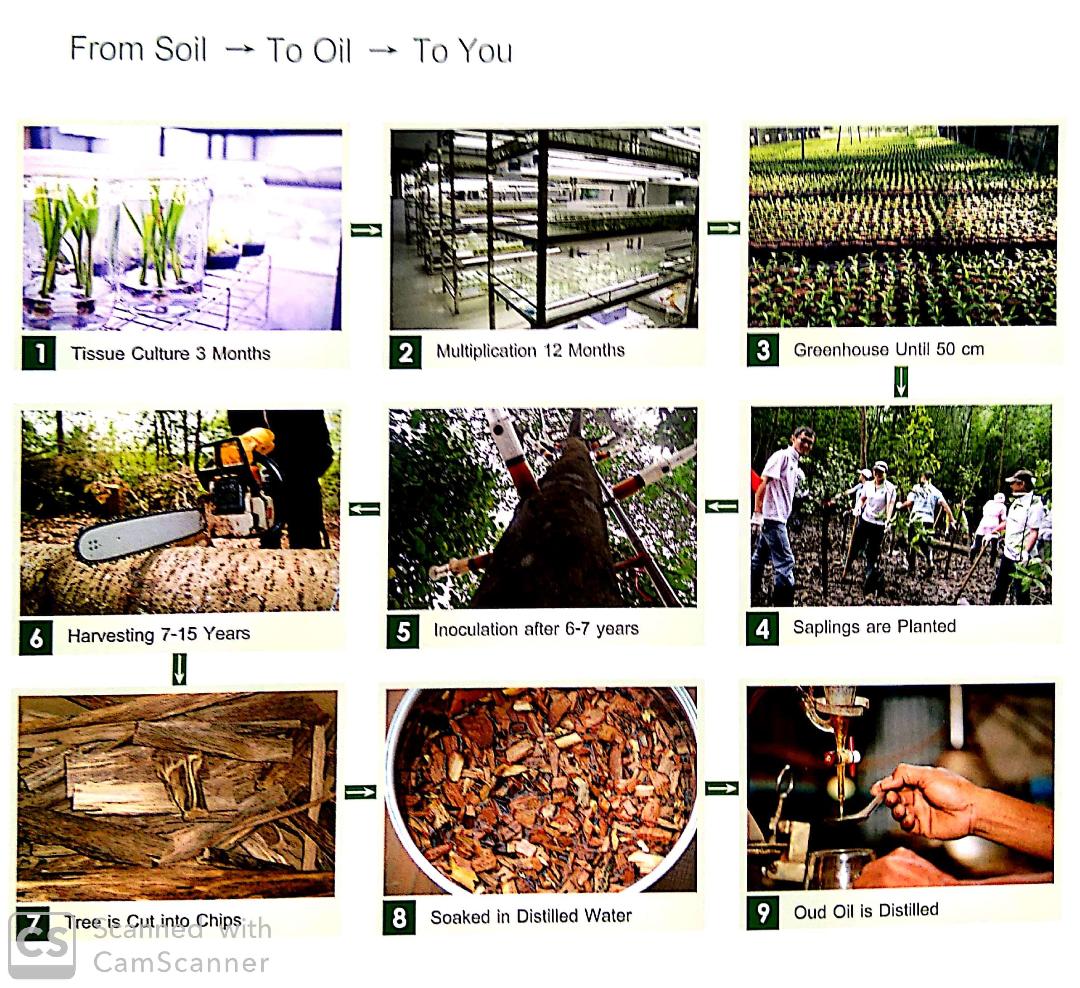This screenshot has width=1080, height=988.
Task: Click the number 2 badge beside Multiplication
Action: click(x=406, y=351)
